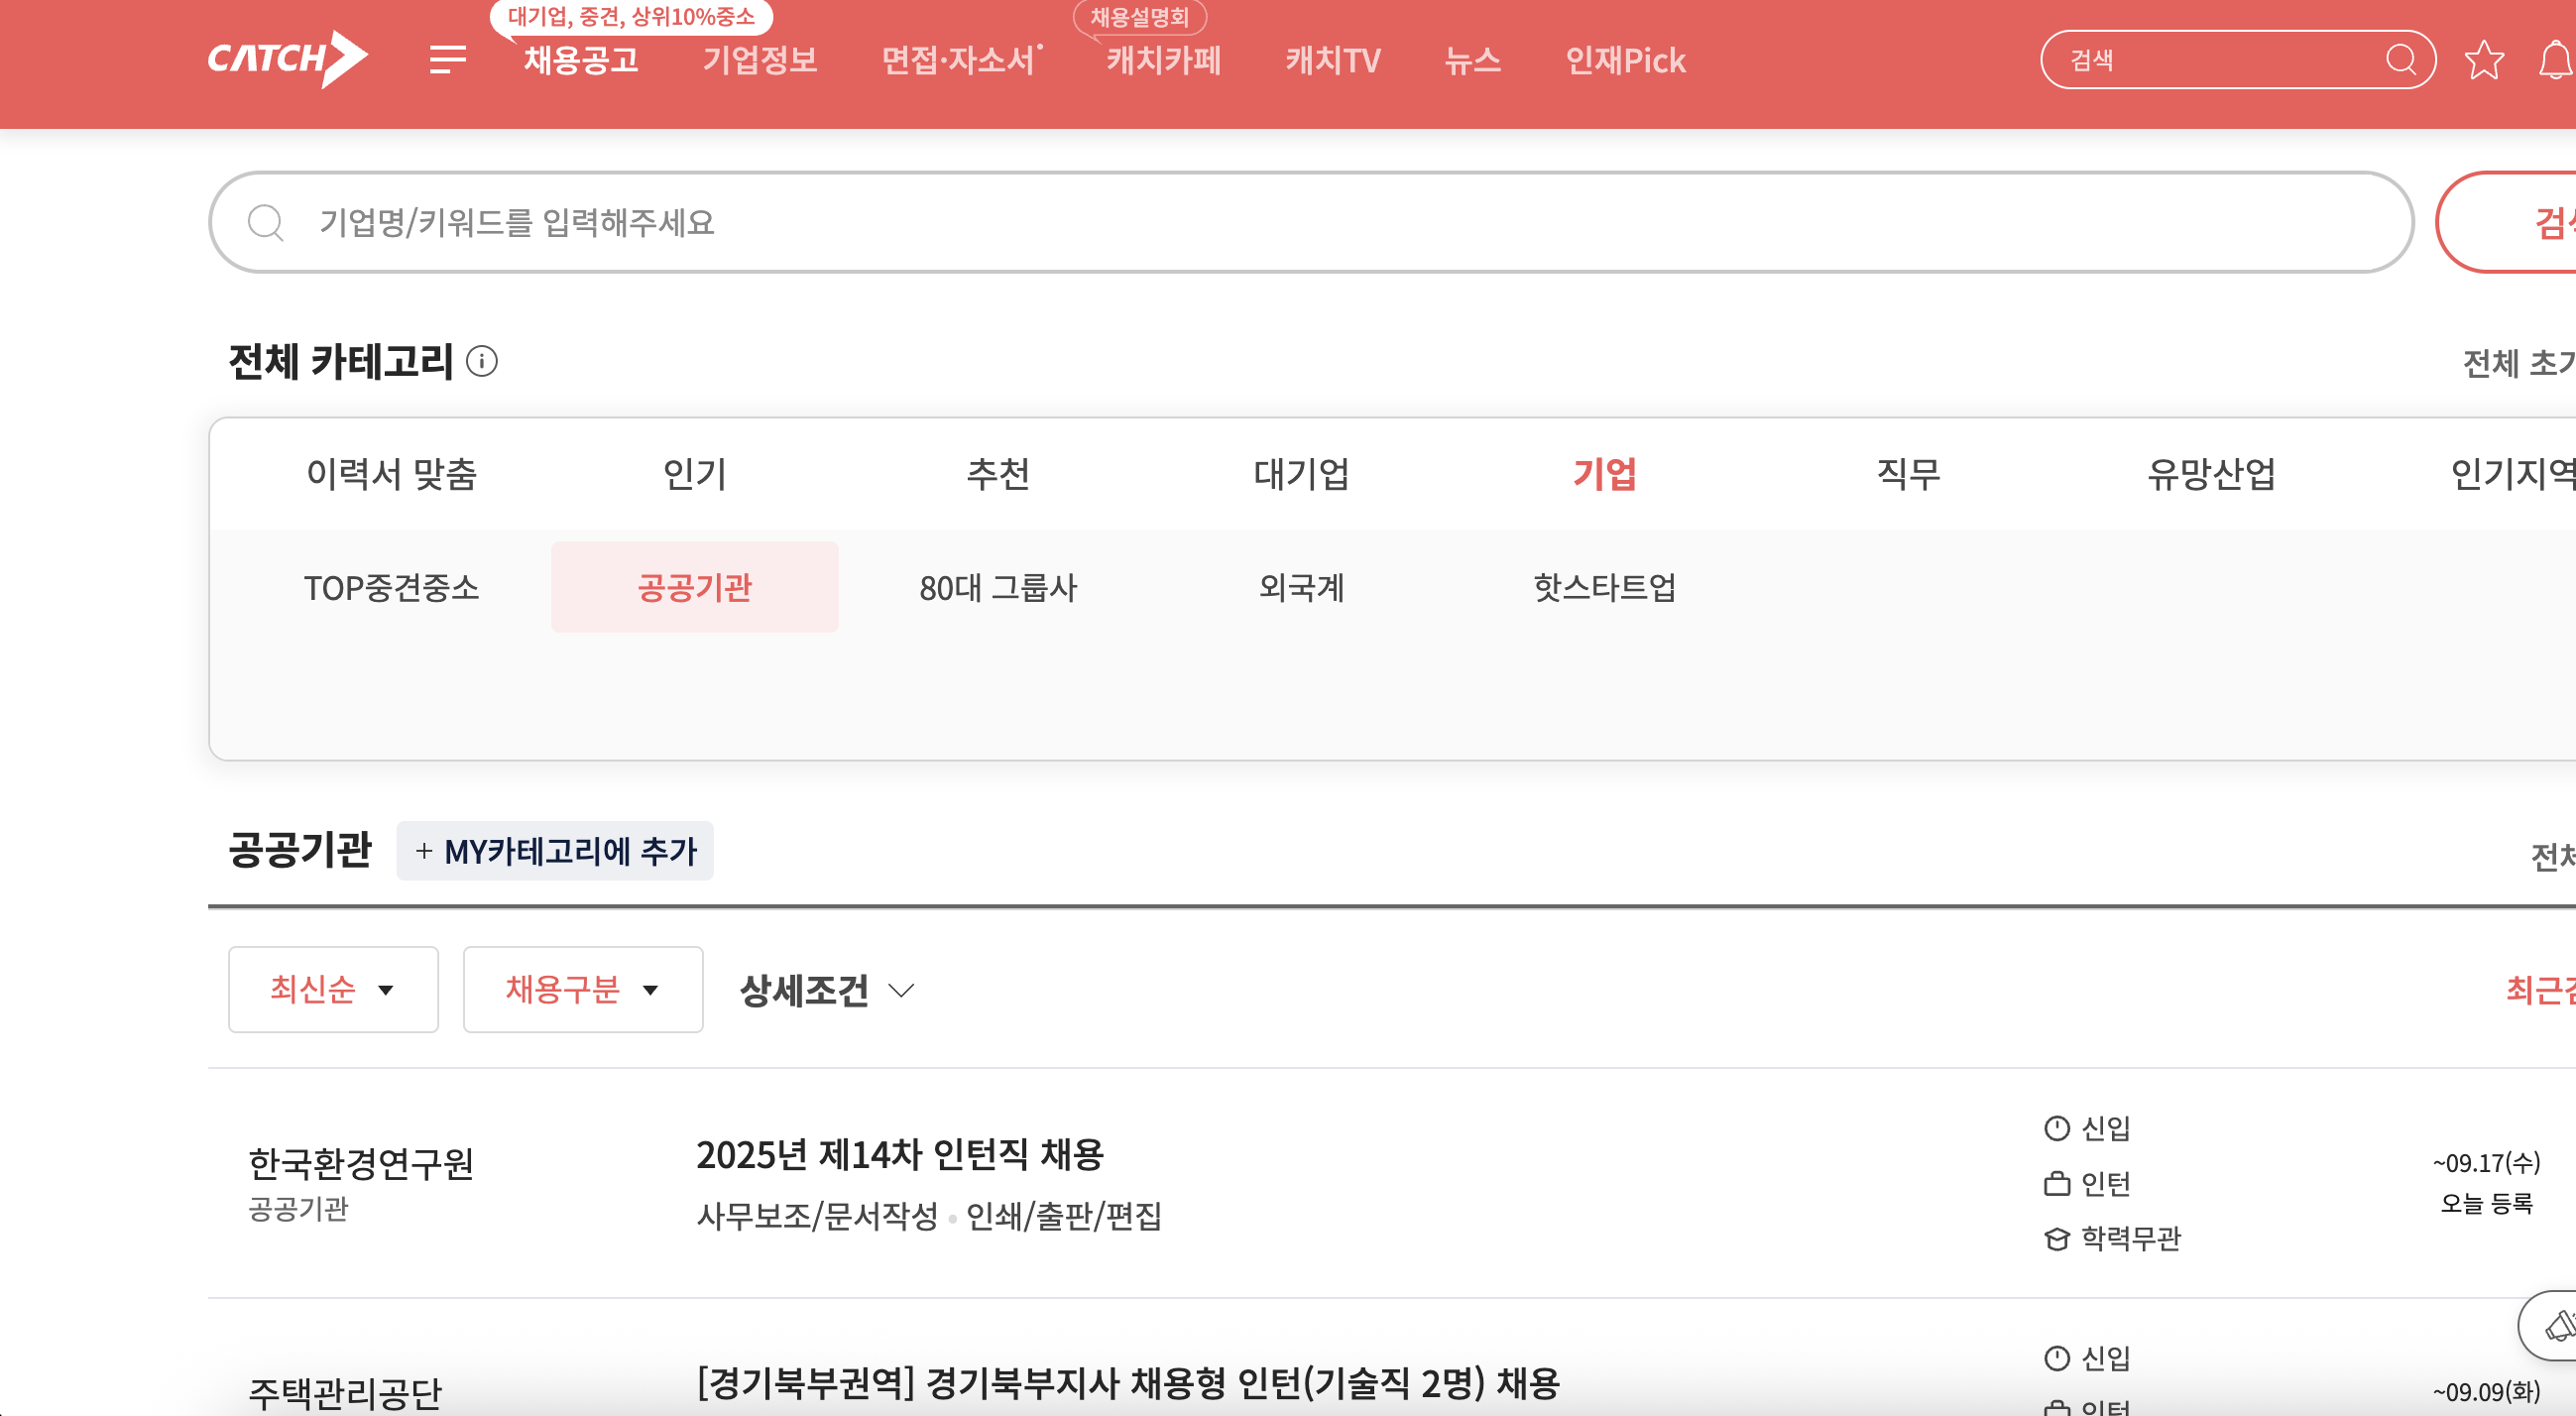
Task: Click + MY카테고리에 추가 button
Action: [x=555, y=851]
